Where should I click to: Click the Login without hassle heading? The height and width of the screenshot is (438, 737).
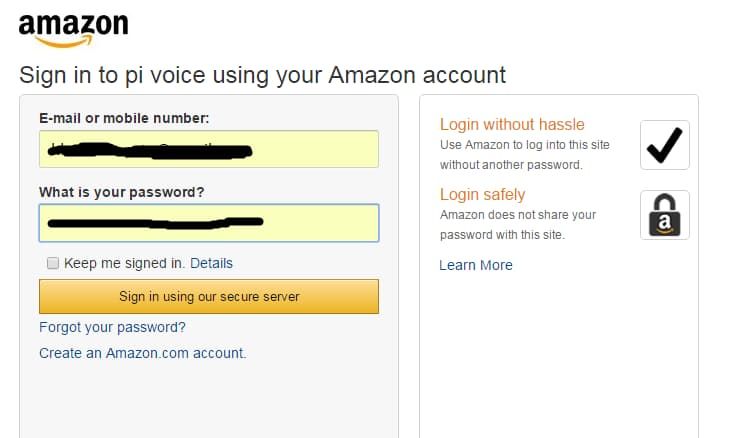tap(512, 125)
